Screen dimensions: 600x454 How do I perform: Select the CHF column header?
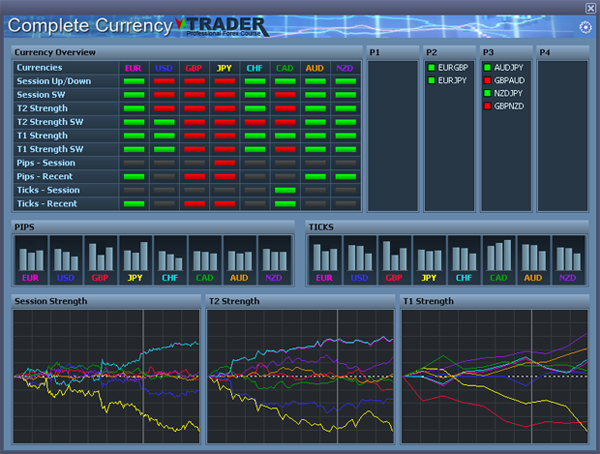254,68
